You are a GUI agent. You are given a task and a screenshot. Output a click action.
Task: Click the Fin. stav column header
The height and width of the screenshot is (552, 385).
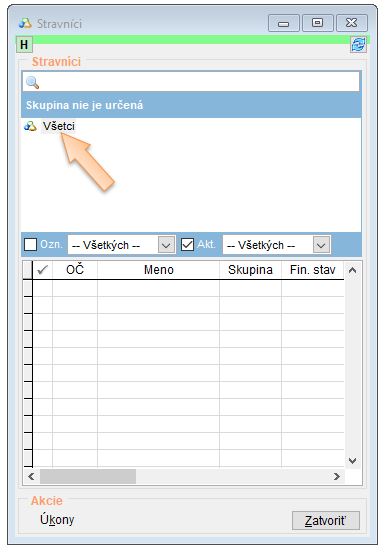(x=313, y=270)
